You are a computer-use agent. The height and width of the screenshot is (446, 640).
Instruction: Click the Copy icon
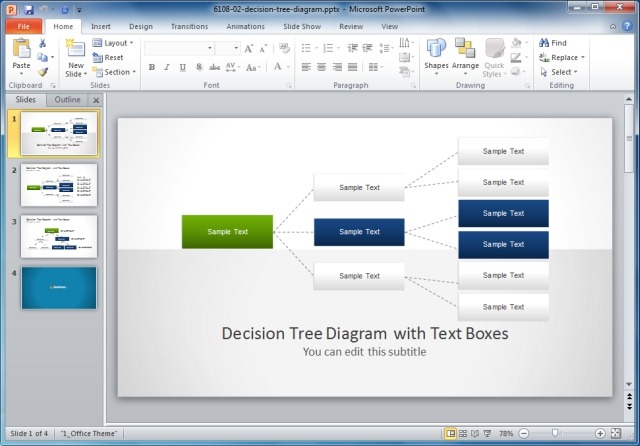click(x=42, y=57)
